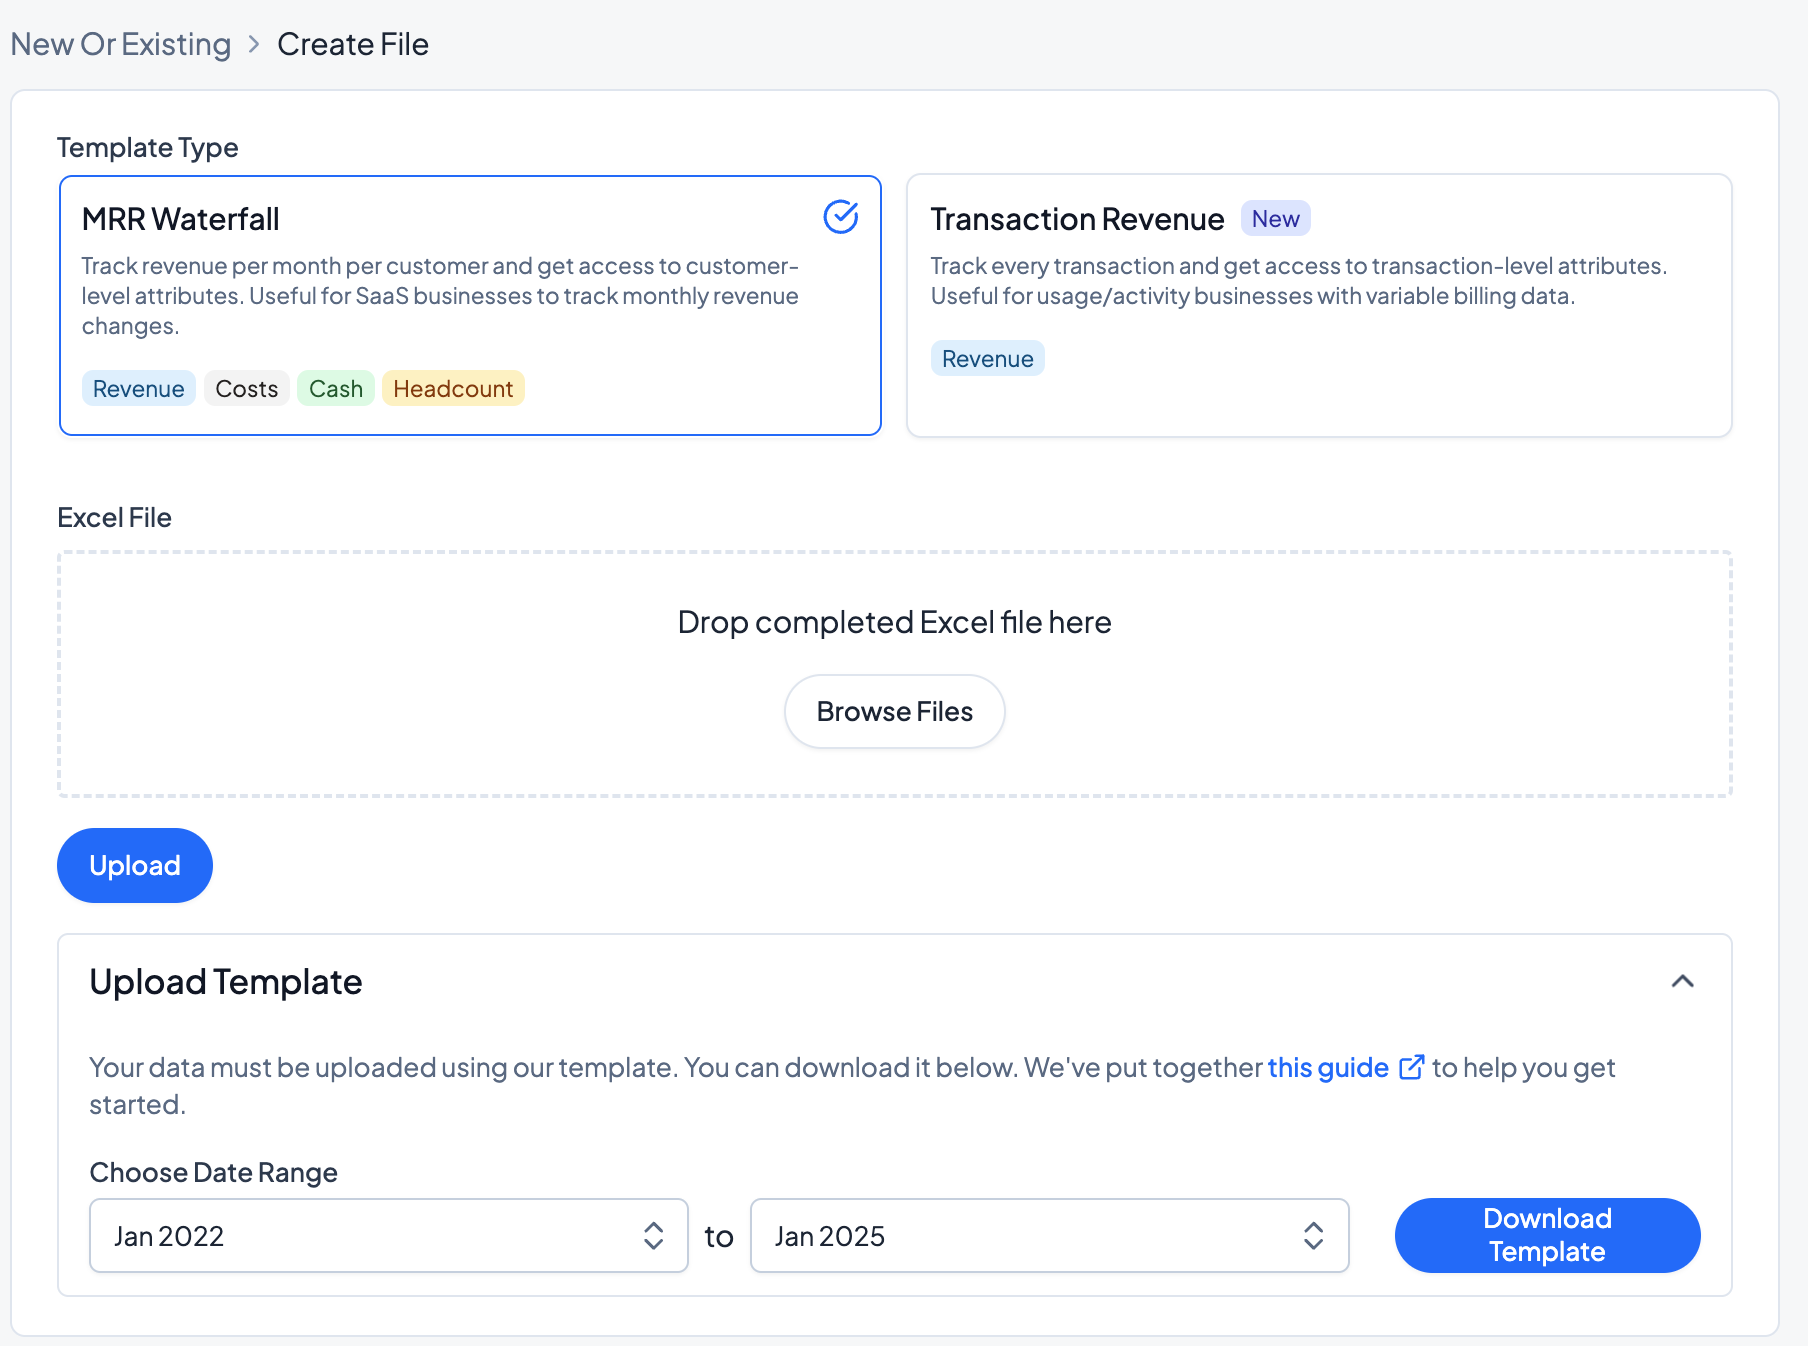Click the orange Headcount tag
1808x1346 pixels.
coord(453,389)
